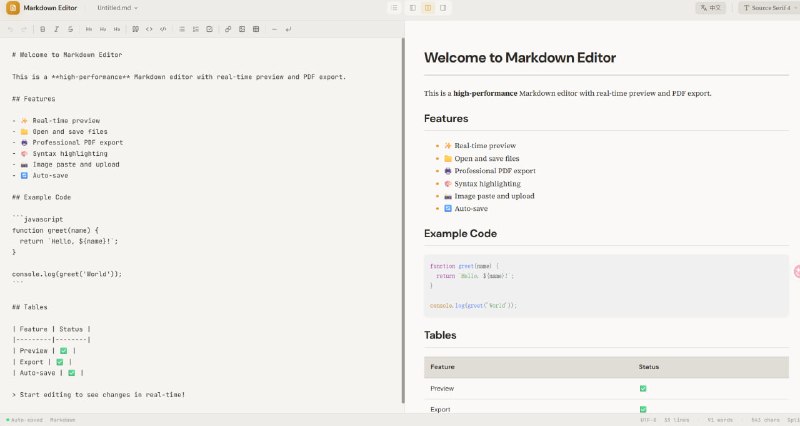
Task: Click the '```javascript' line in the editor
Action: click(38, 219)
